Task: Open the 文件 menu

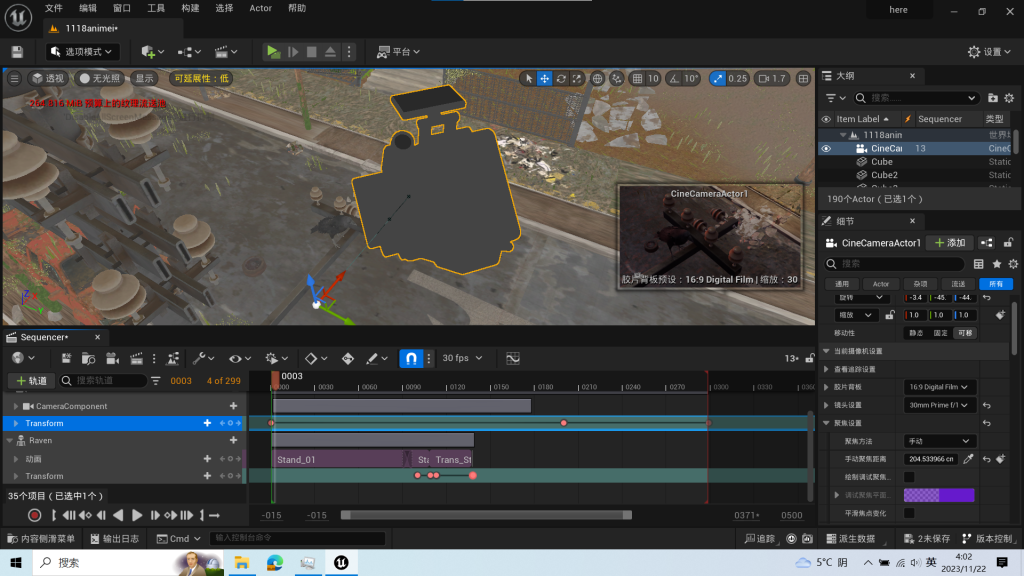Action: 54,8
